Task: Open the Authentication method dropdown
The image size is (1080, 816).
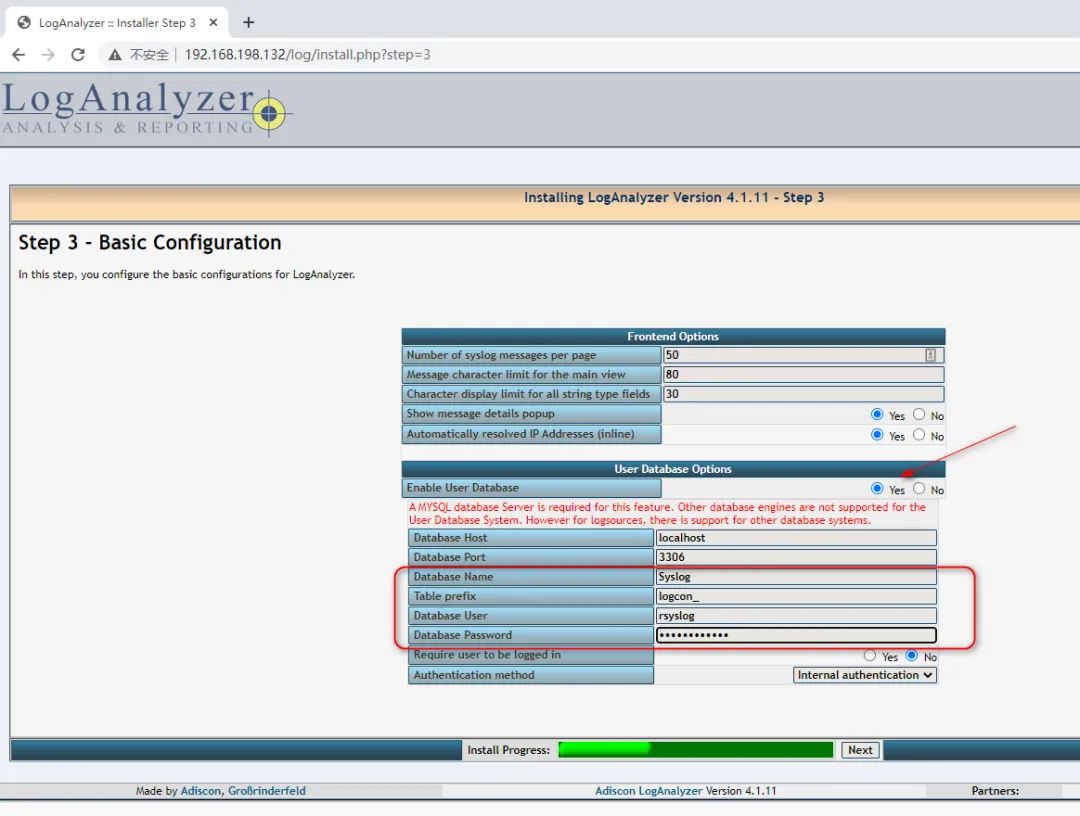Action: coord(864,675)
